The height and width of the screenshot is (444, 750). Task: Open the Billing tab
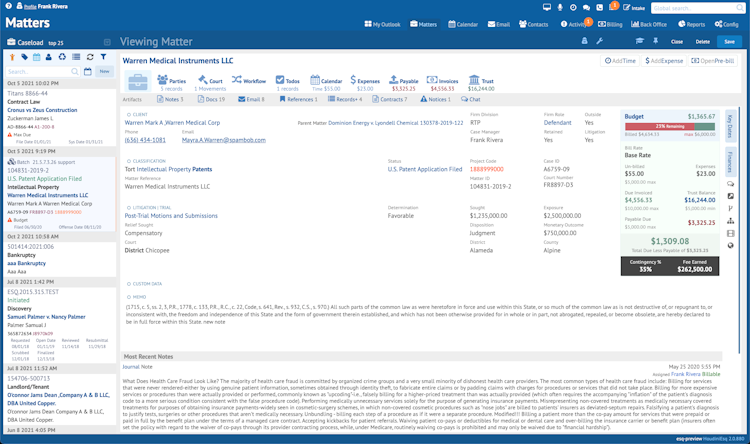[610, 24]
